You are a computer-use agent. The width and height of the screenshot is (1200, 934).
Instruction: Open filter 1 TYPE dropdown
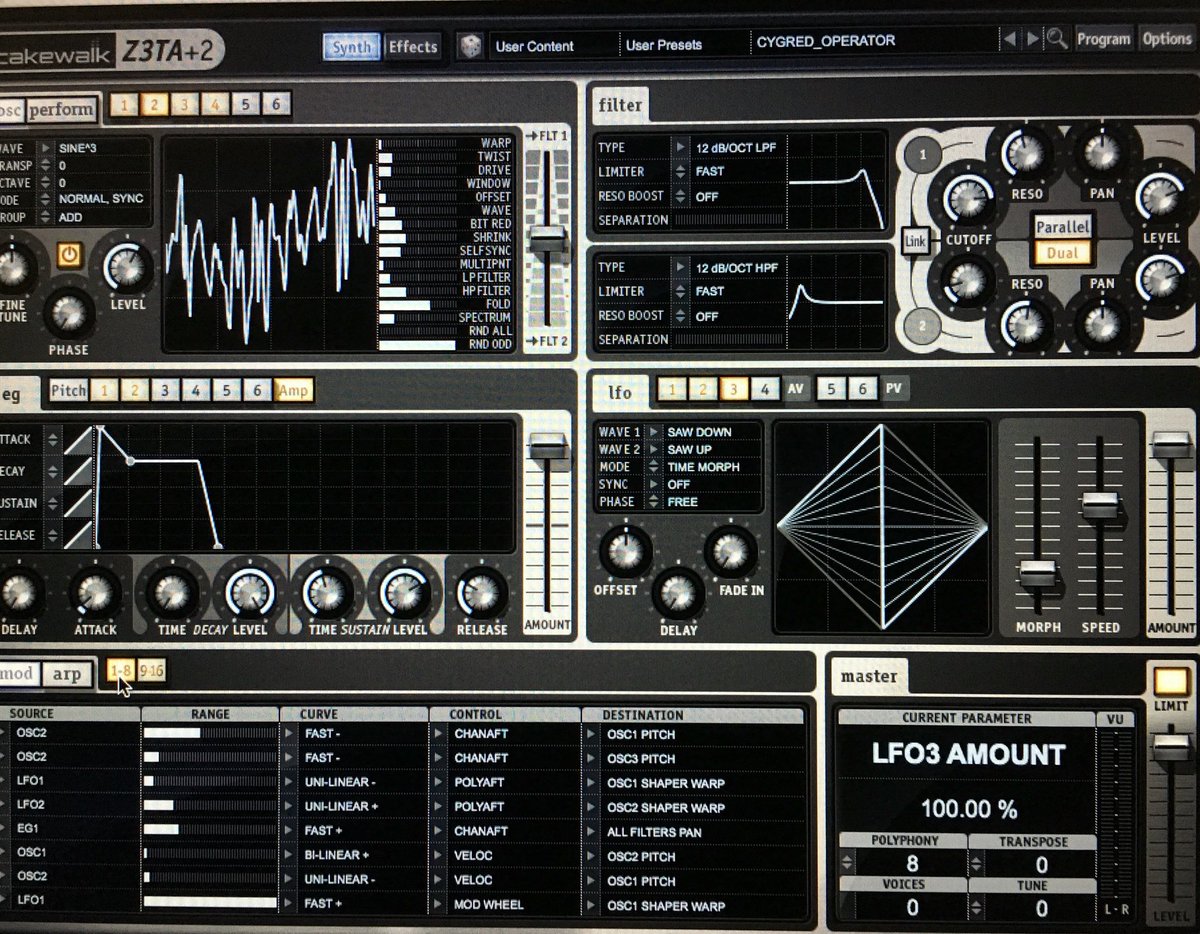point(682,147)
